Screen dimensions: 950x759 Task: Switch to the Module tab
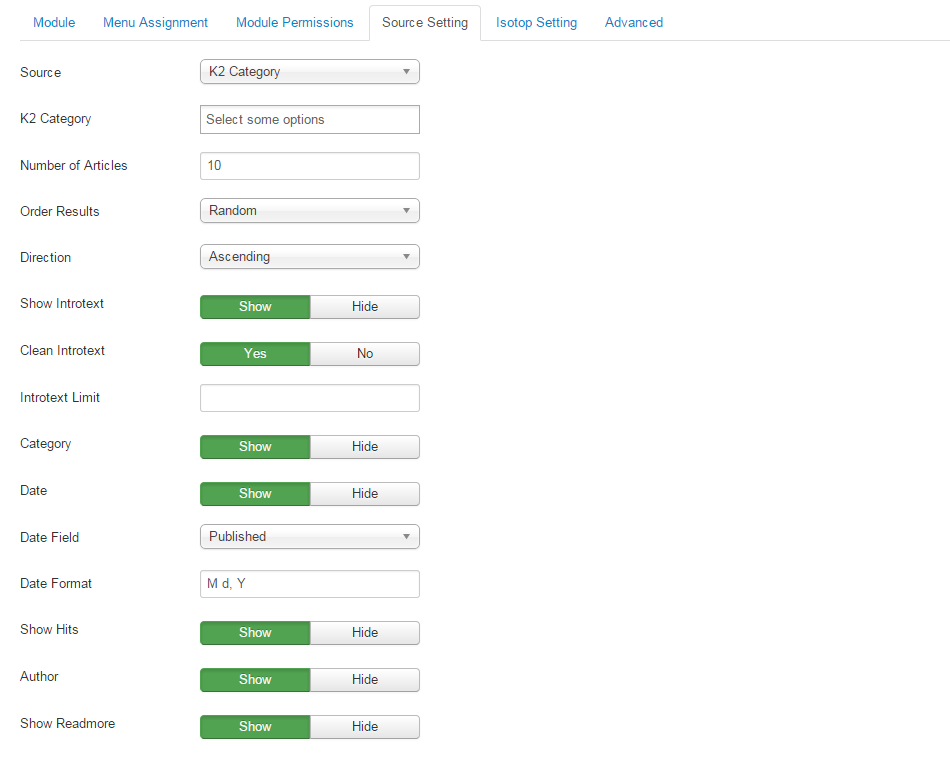(x=54, y=22)
